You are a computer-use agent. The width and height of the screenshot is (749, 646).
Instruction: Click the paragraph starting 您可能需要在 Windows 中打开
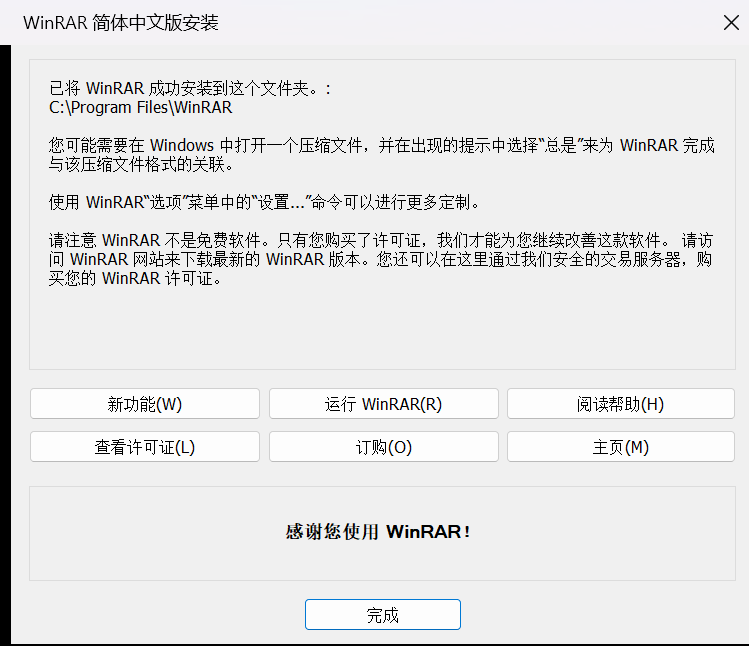(381, 154)
